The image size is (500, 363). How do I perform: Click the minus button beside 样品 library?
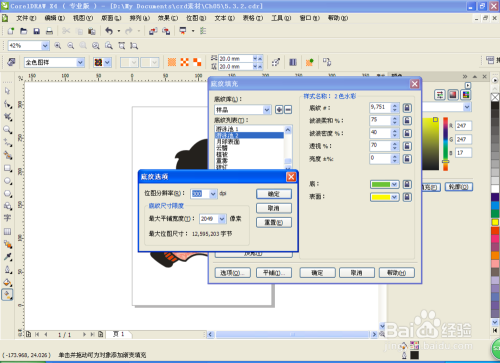(288, 110)
